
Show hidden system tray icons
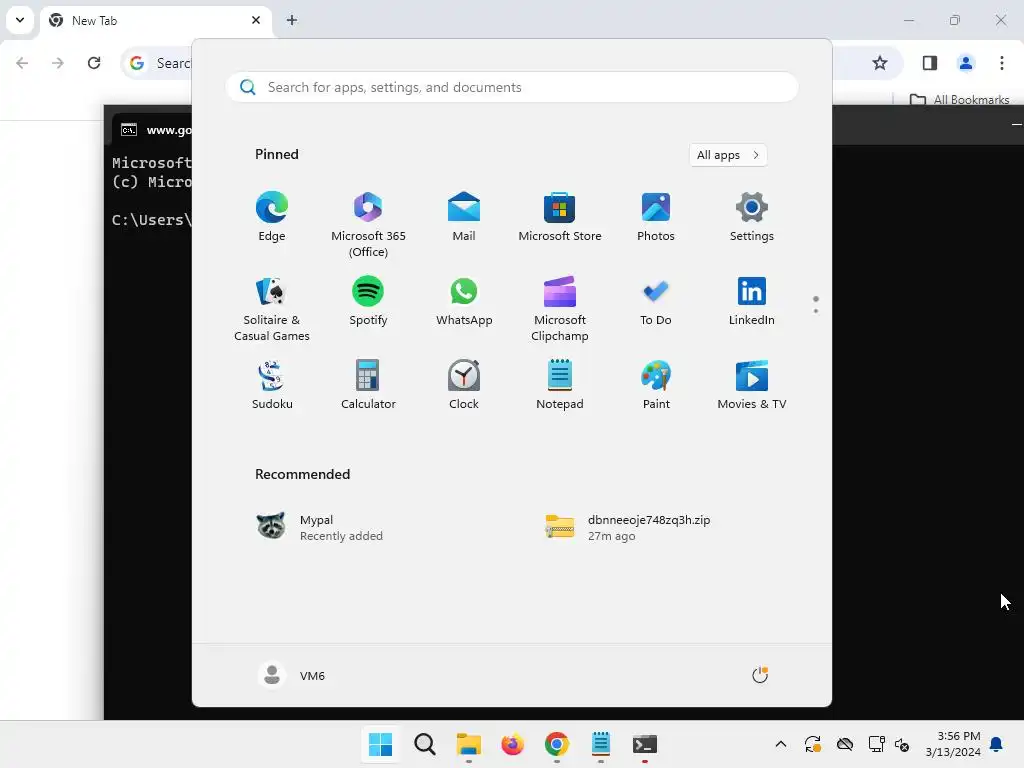click(780, 744)
